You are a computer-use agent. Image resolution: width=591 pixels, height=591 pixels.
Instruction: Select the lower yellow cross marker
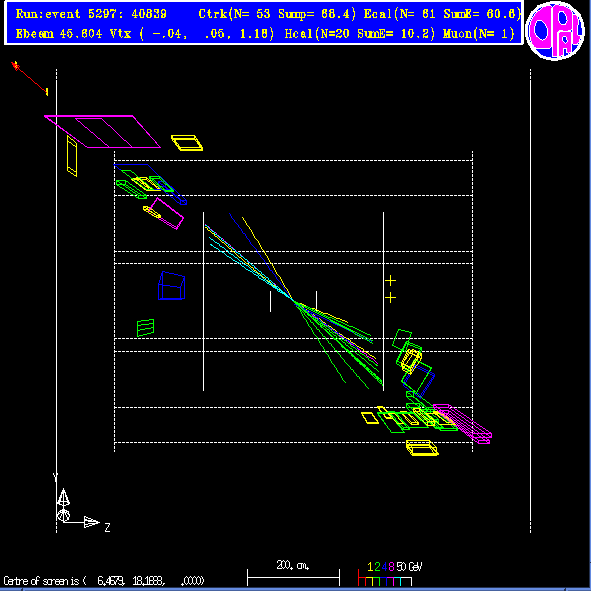390,298
